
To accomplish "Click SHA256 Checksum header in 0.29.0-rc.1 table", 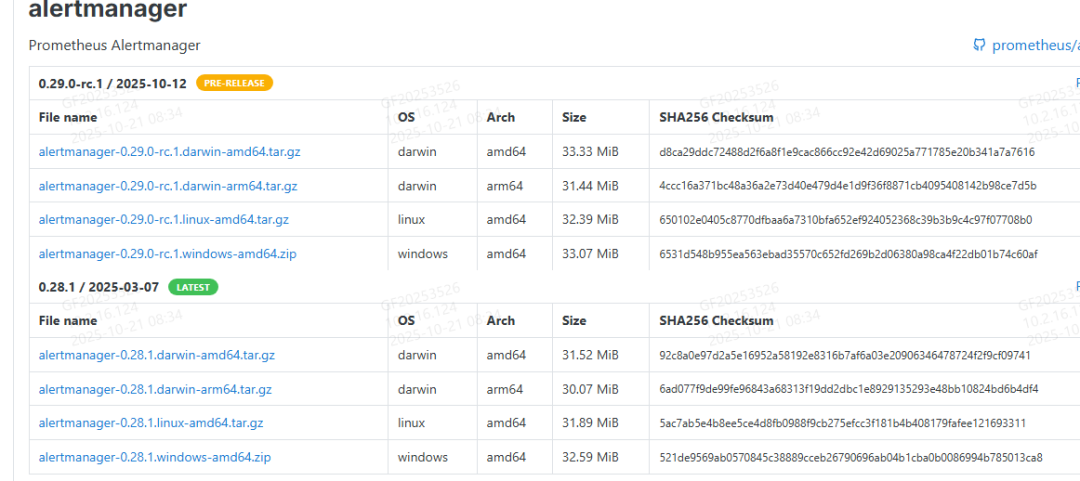I will 716,117.
